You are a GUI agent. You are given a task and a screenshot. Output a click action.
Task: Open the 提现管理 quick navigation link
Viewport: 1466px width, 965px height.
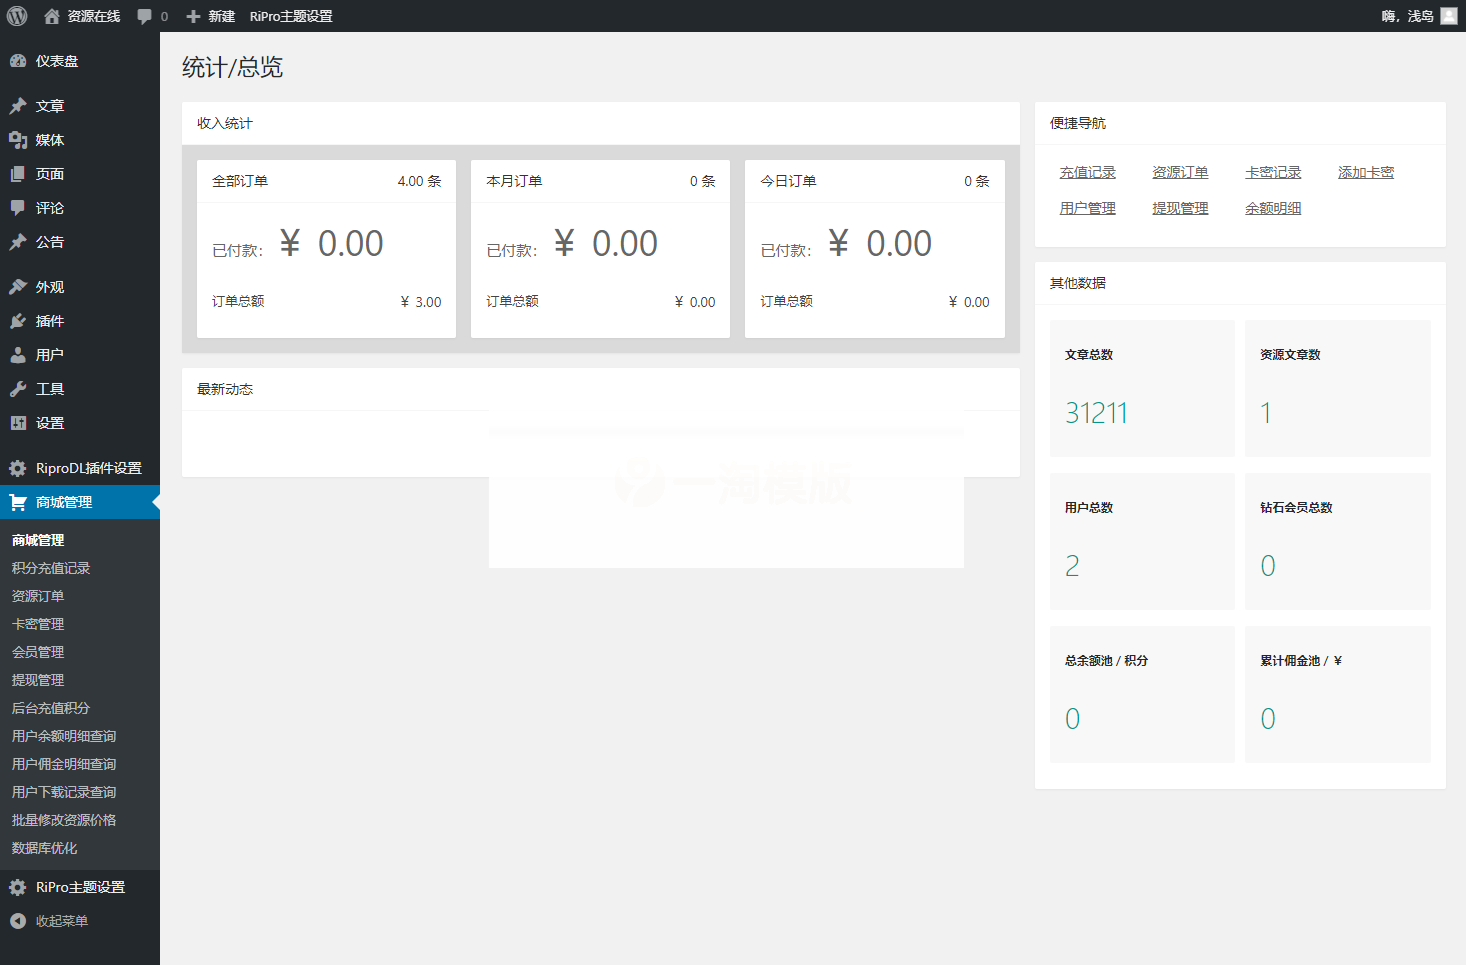(1180, 208)
